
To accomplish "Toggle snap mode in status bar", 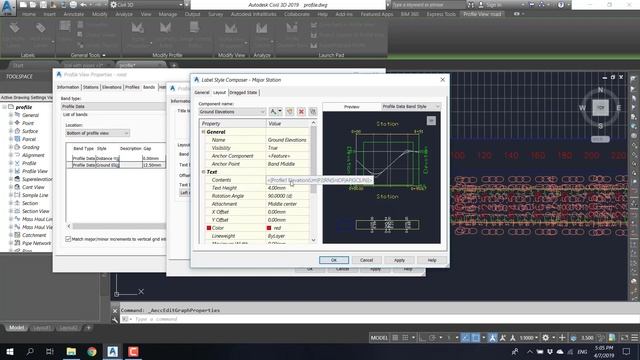I will coord(405,338).
